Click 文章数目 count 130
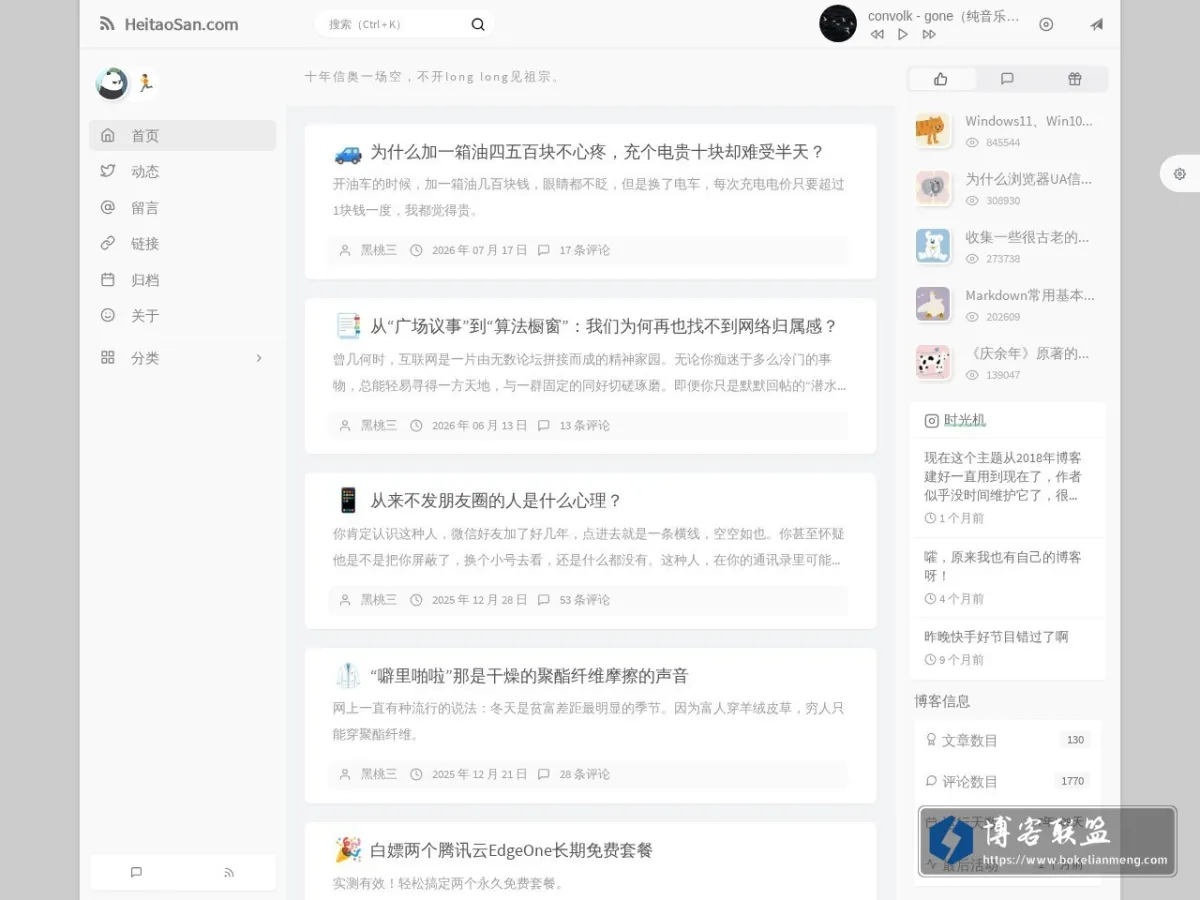 [x=1075, y=740]
